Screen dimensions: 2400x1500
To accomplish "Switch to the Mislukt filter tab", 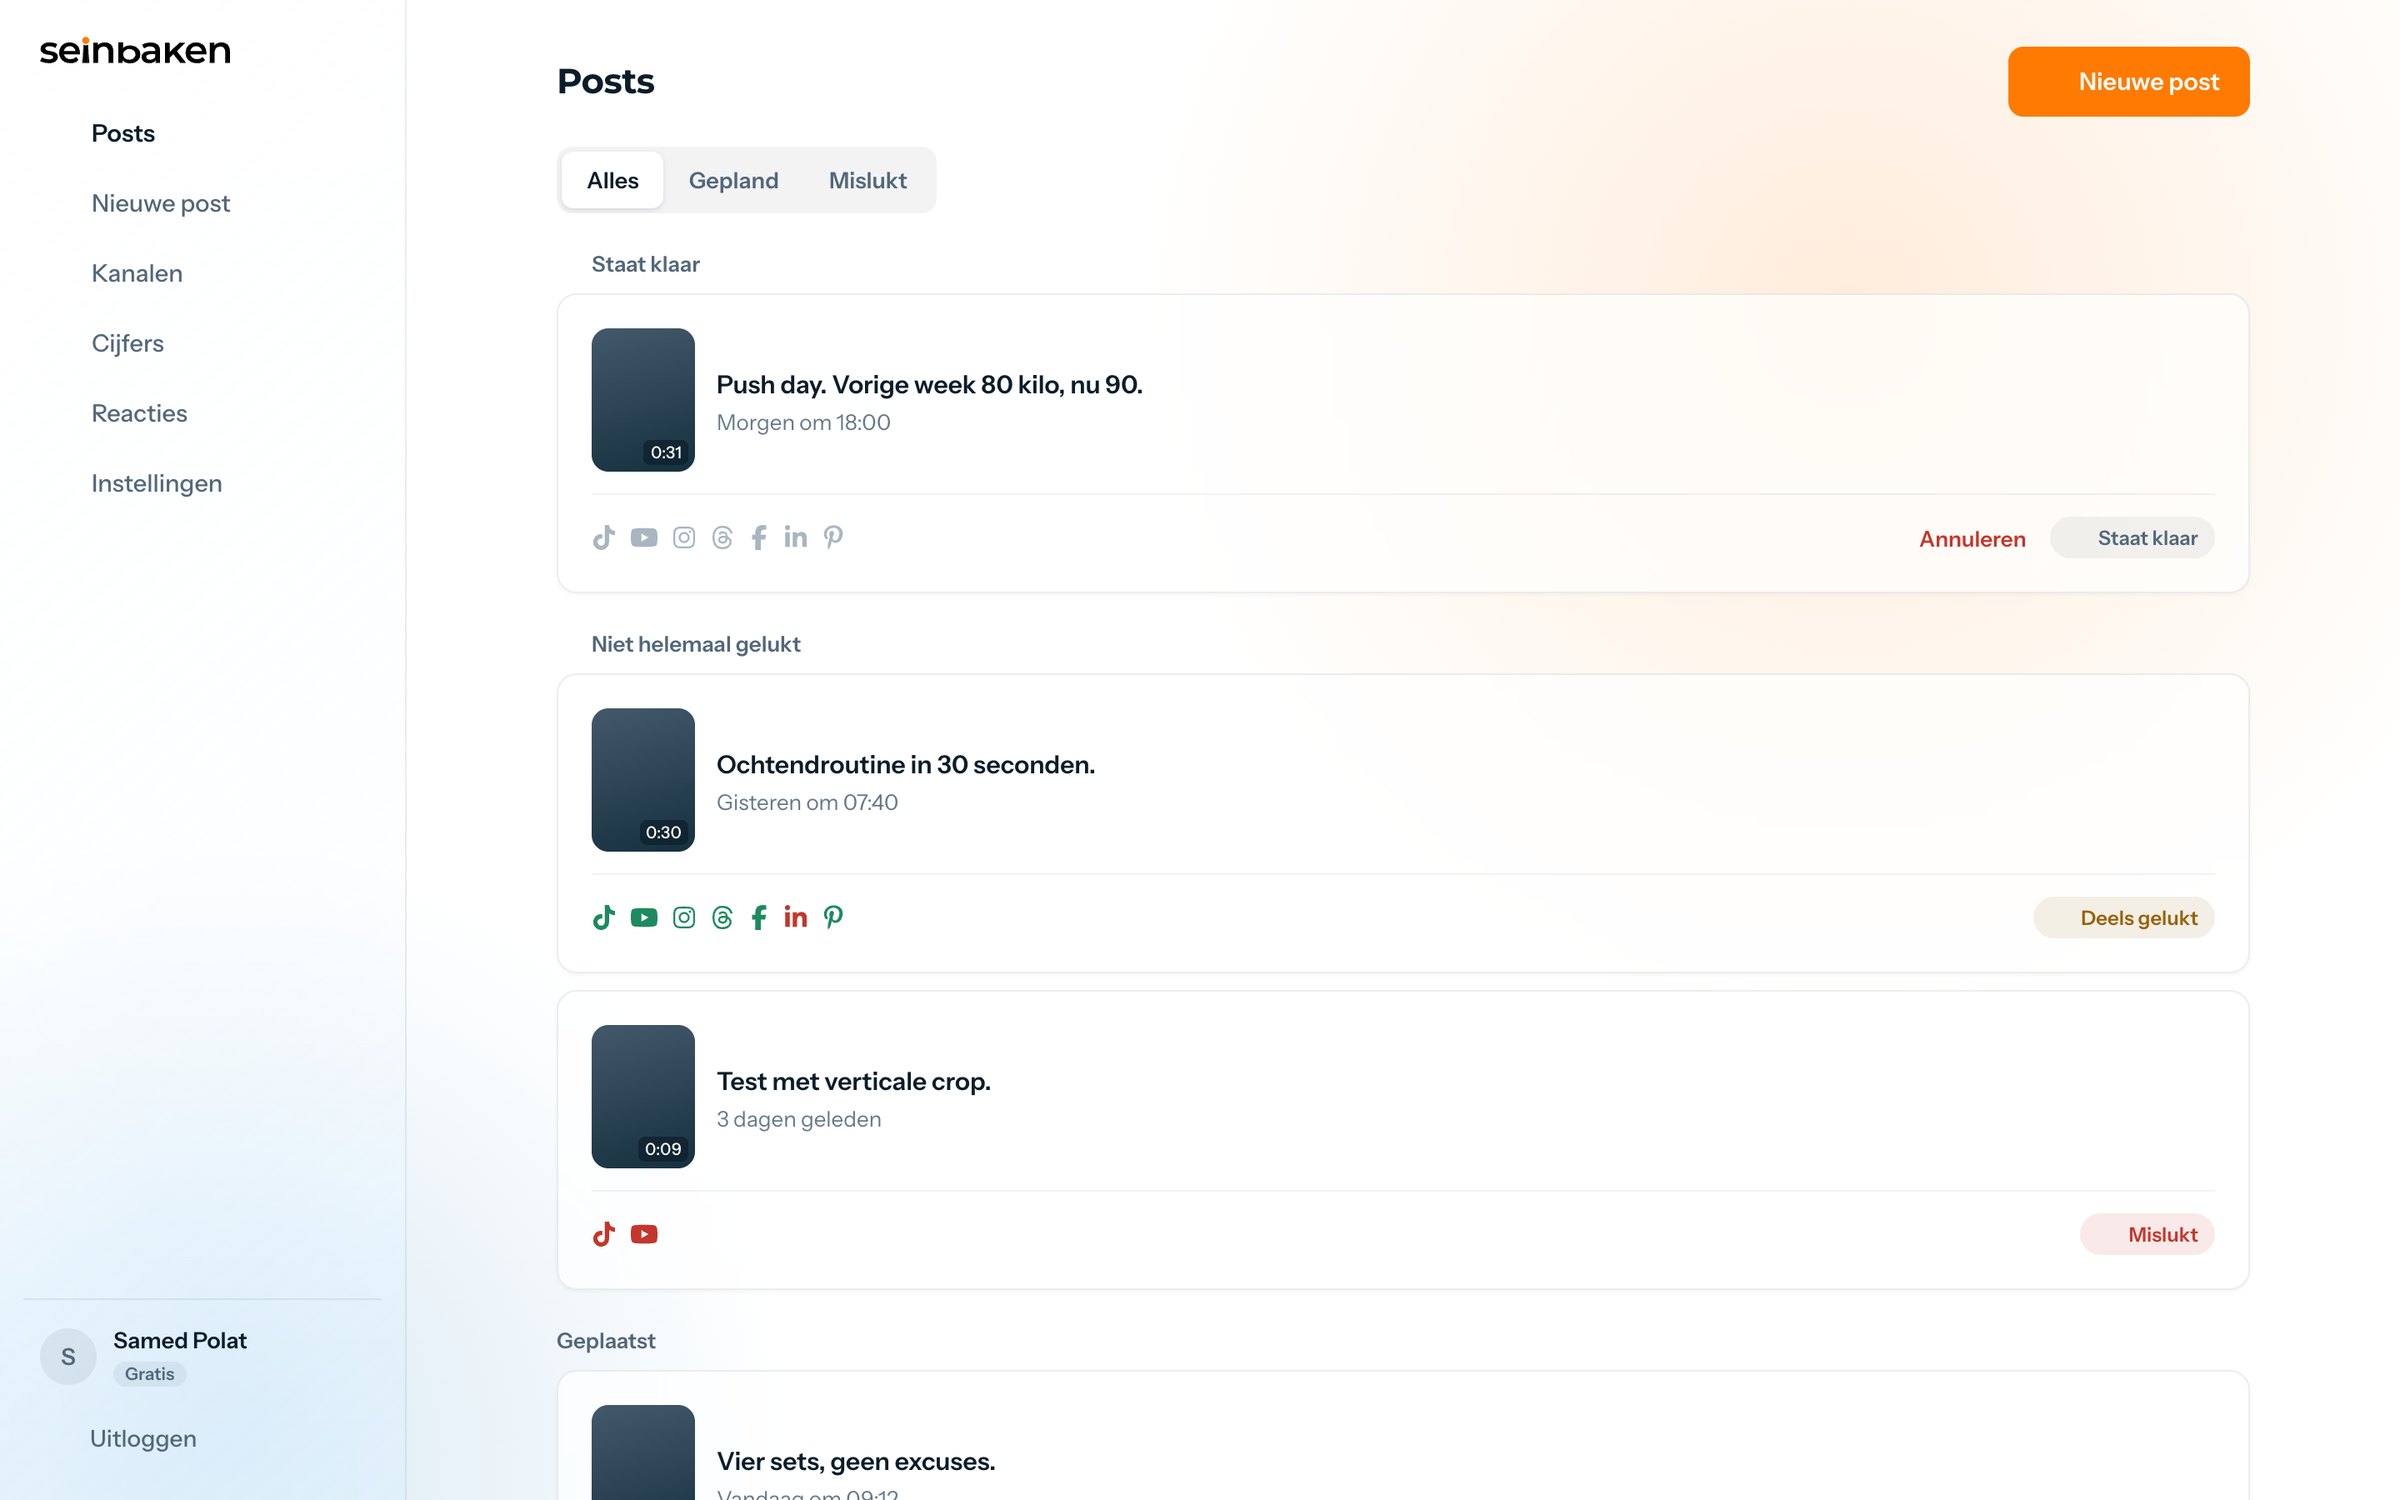I will (x=867, y=180).
